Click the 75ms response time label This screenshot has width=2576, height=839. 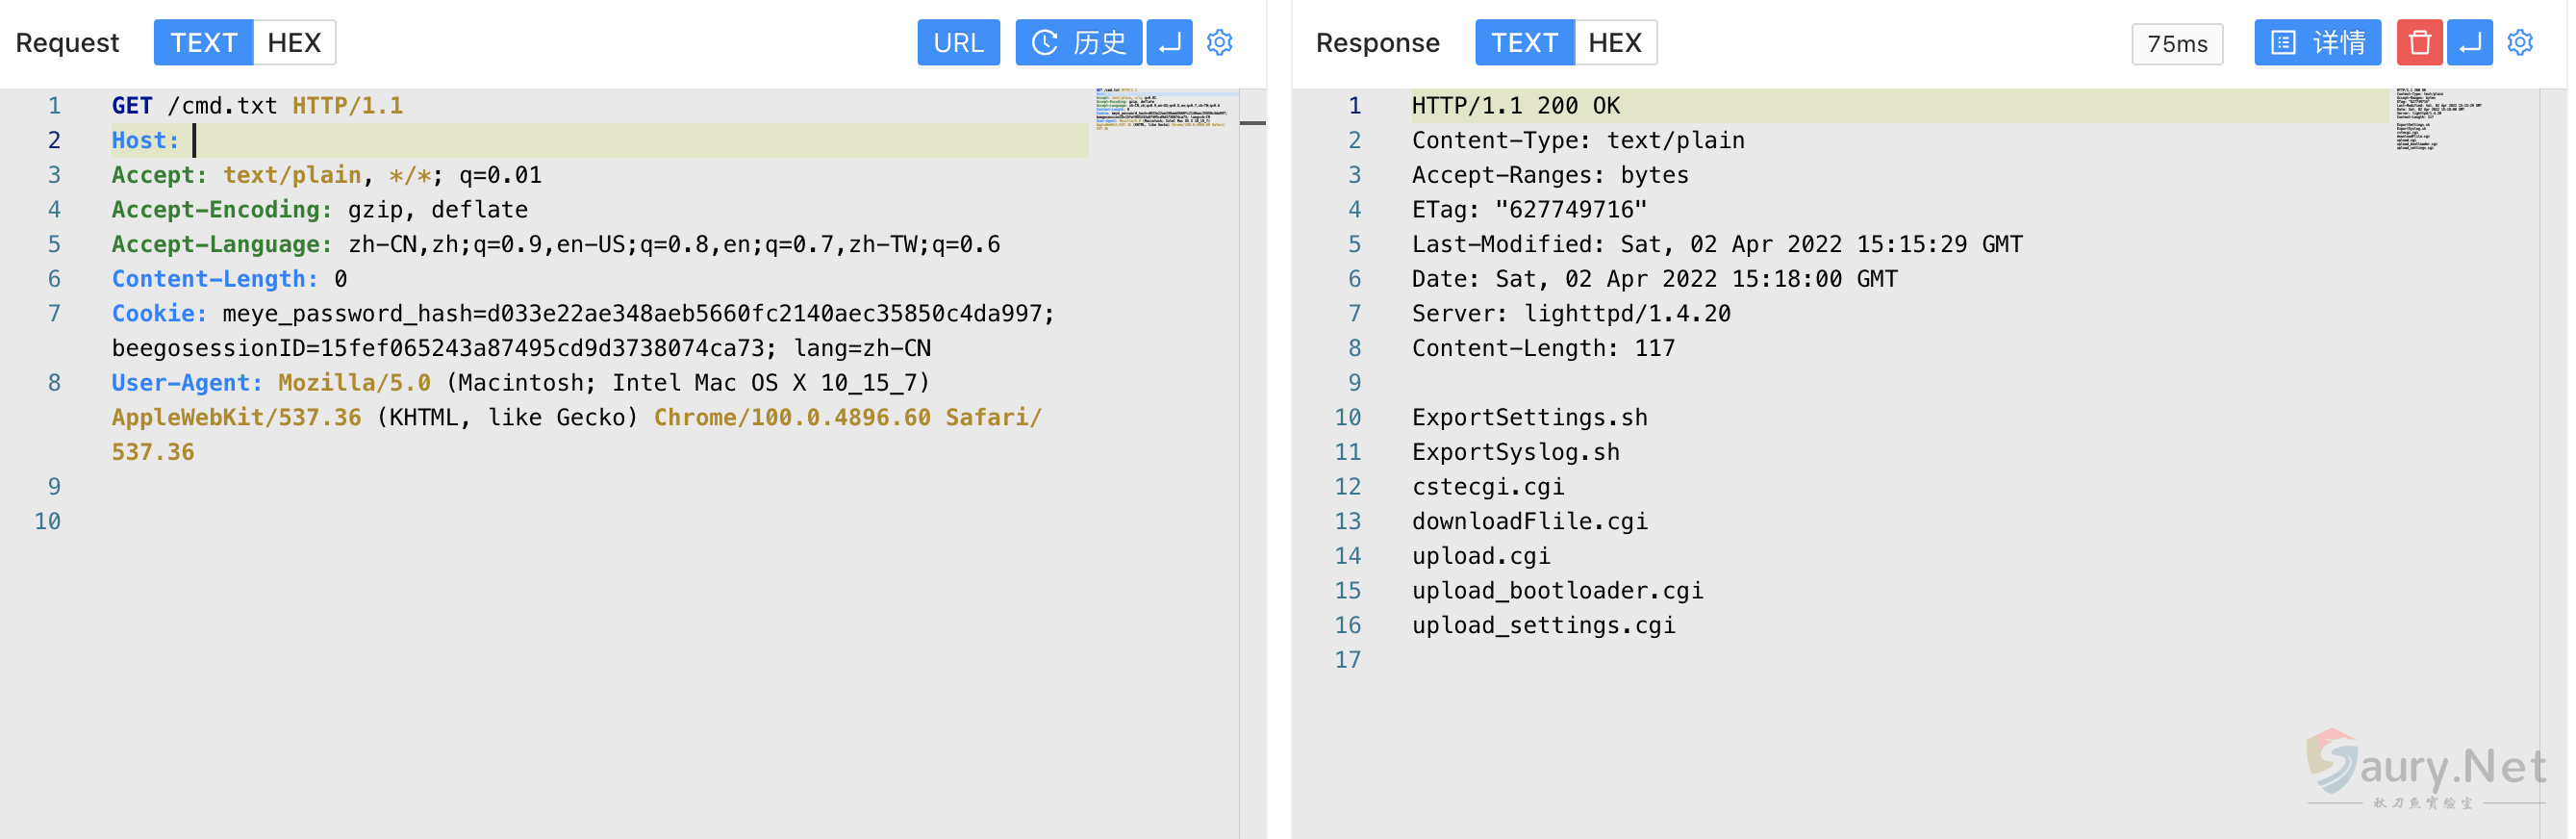2176,44
